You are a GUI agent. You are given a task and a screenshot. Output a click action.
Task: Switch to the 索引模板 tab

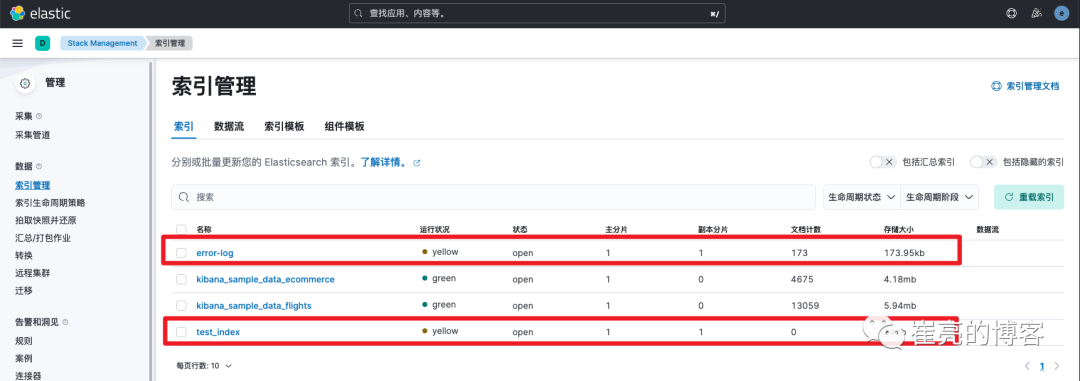(x=284, y=127)
